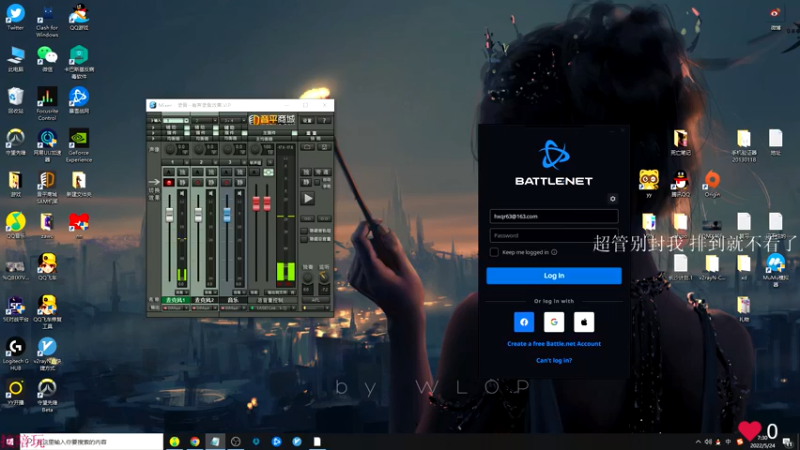Open the mixer settings button 设置
The width and height of the screenshot is (800, 450).
point(307,120)
